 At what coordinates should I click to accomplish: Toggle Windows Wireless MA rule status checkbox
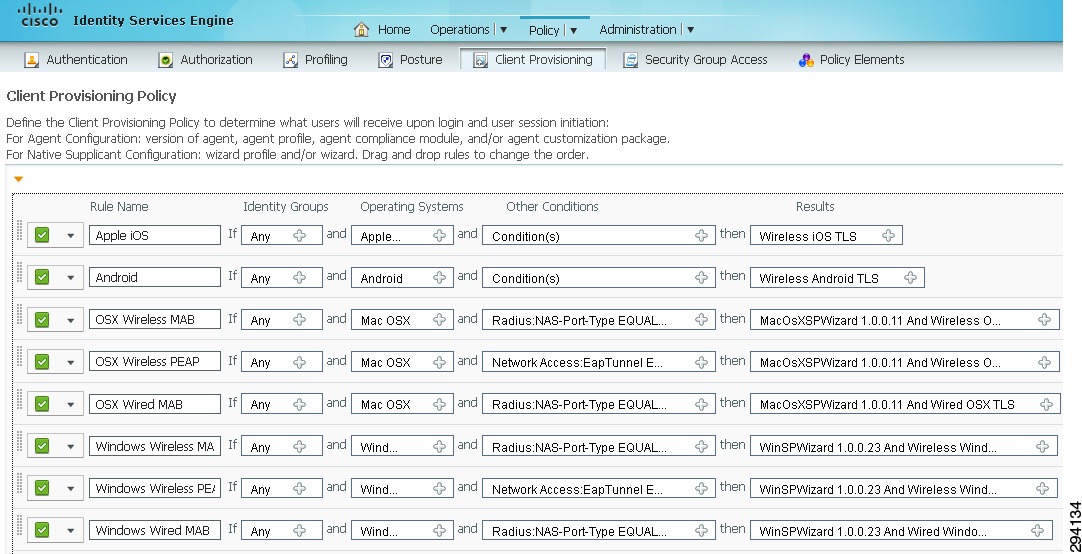point(42,446)
